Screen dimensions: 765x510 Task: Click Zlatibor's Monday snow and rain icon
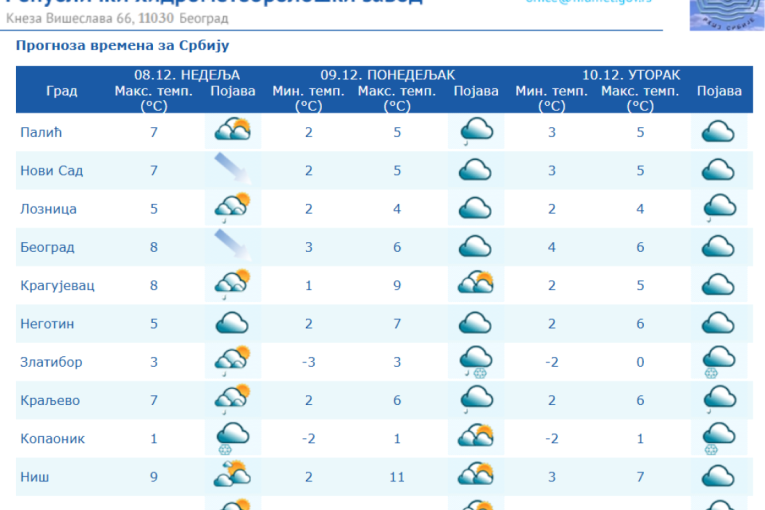[x=475, y=361]
